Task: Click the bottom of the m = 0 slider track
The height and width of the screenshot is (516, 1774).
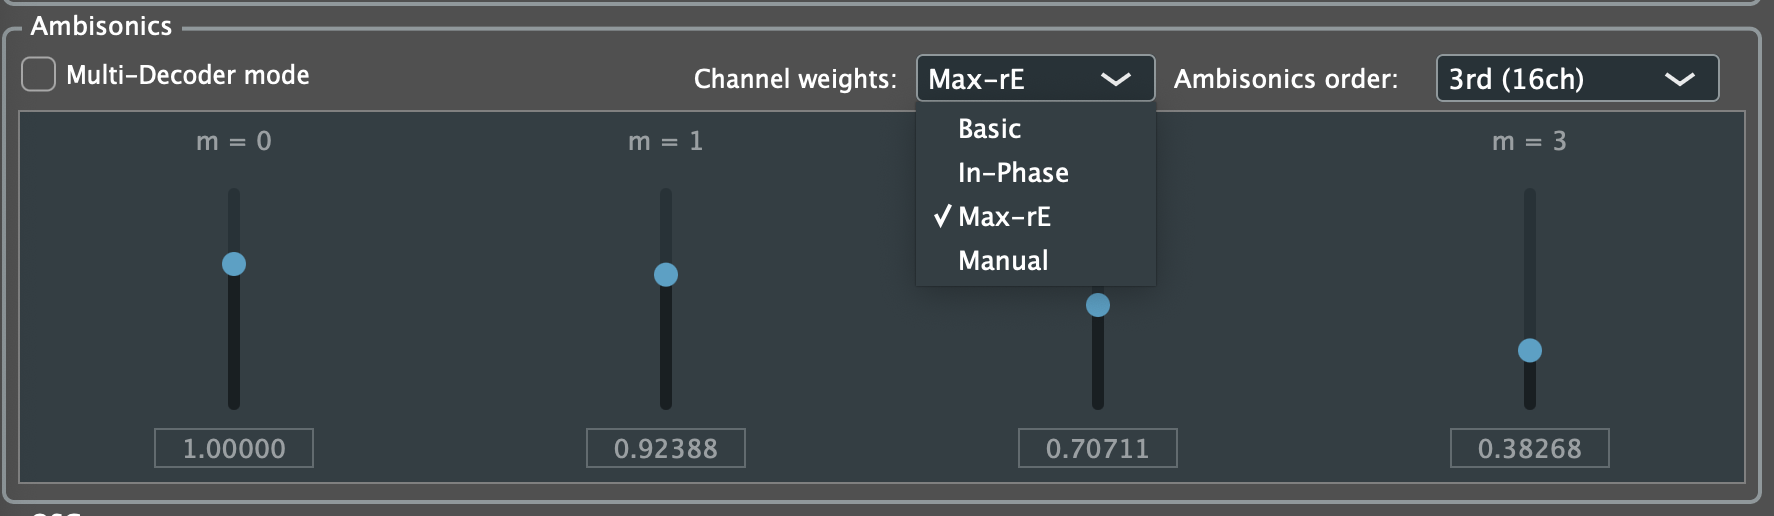Action: click(x=234, y=400)
